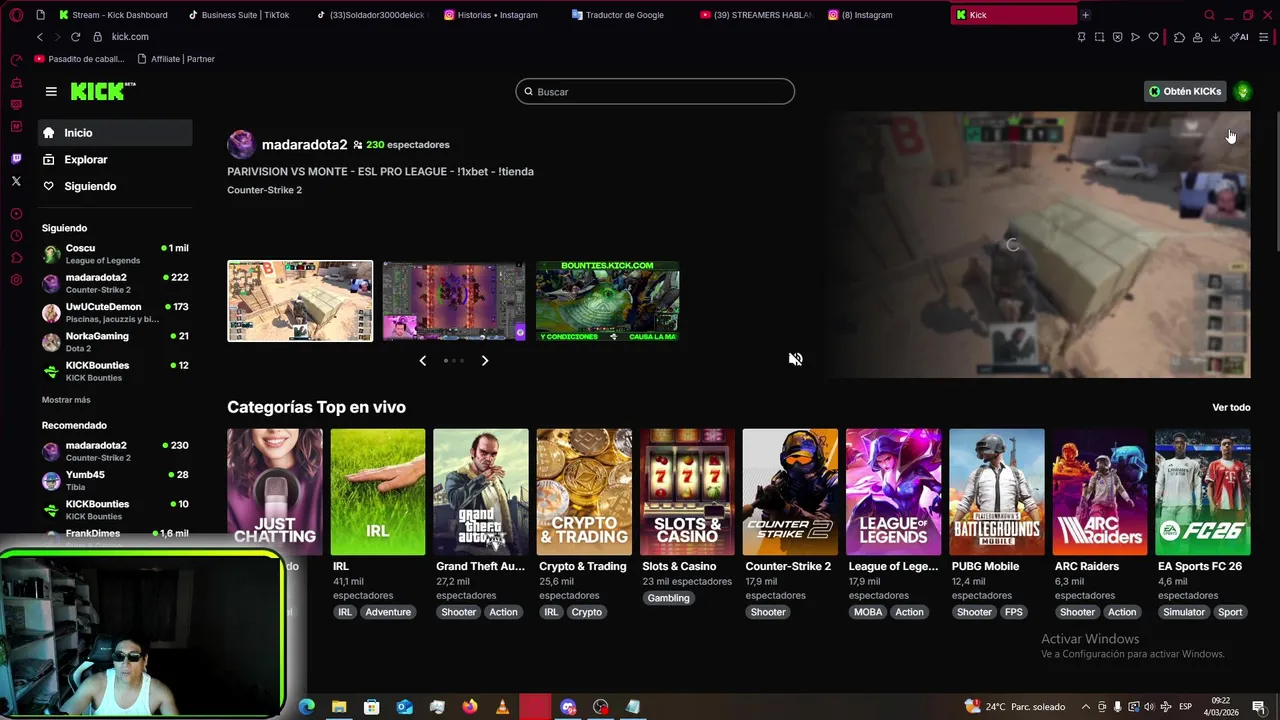Expand 'Mostrar más' in Siguiendo list
This screenshot has width=1280, height=720.
click(x=66, y=400)
